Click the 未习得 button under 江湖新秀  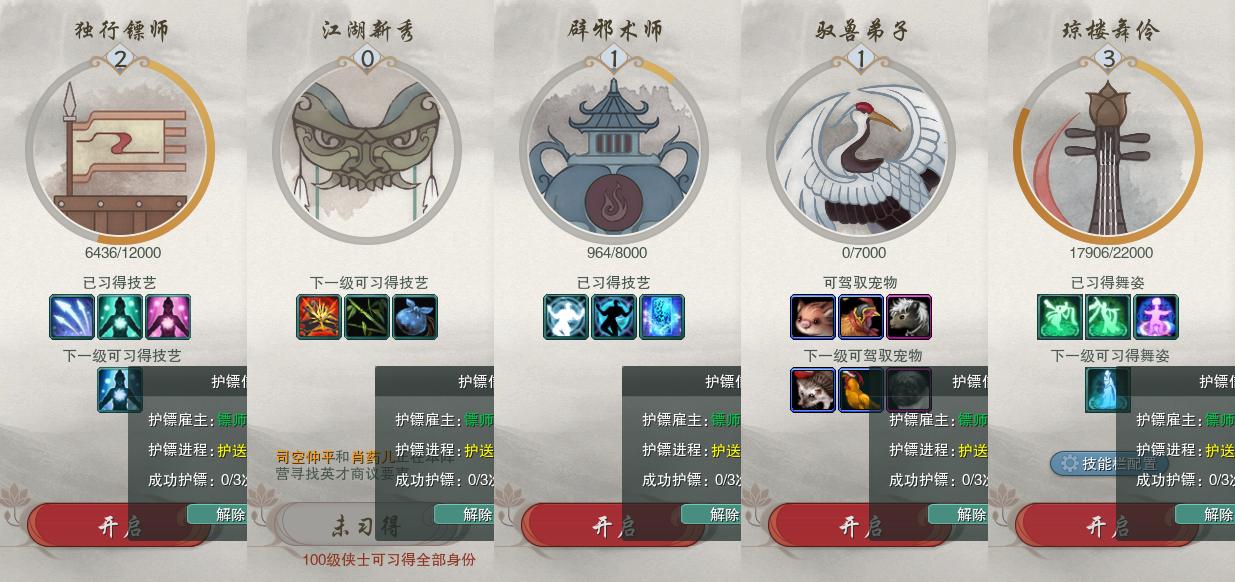coord(367,526)
